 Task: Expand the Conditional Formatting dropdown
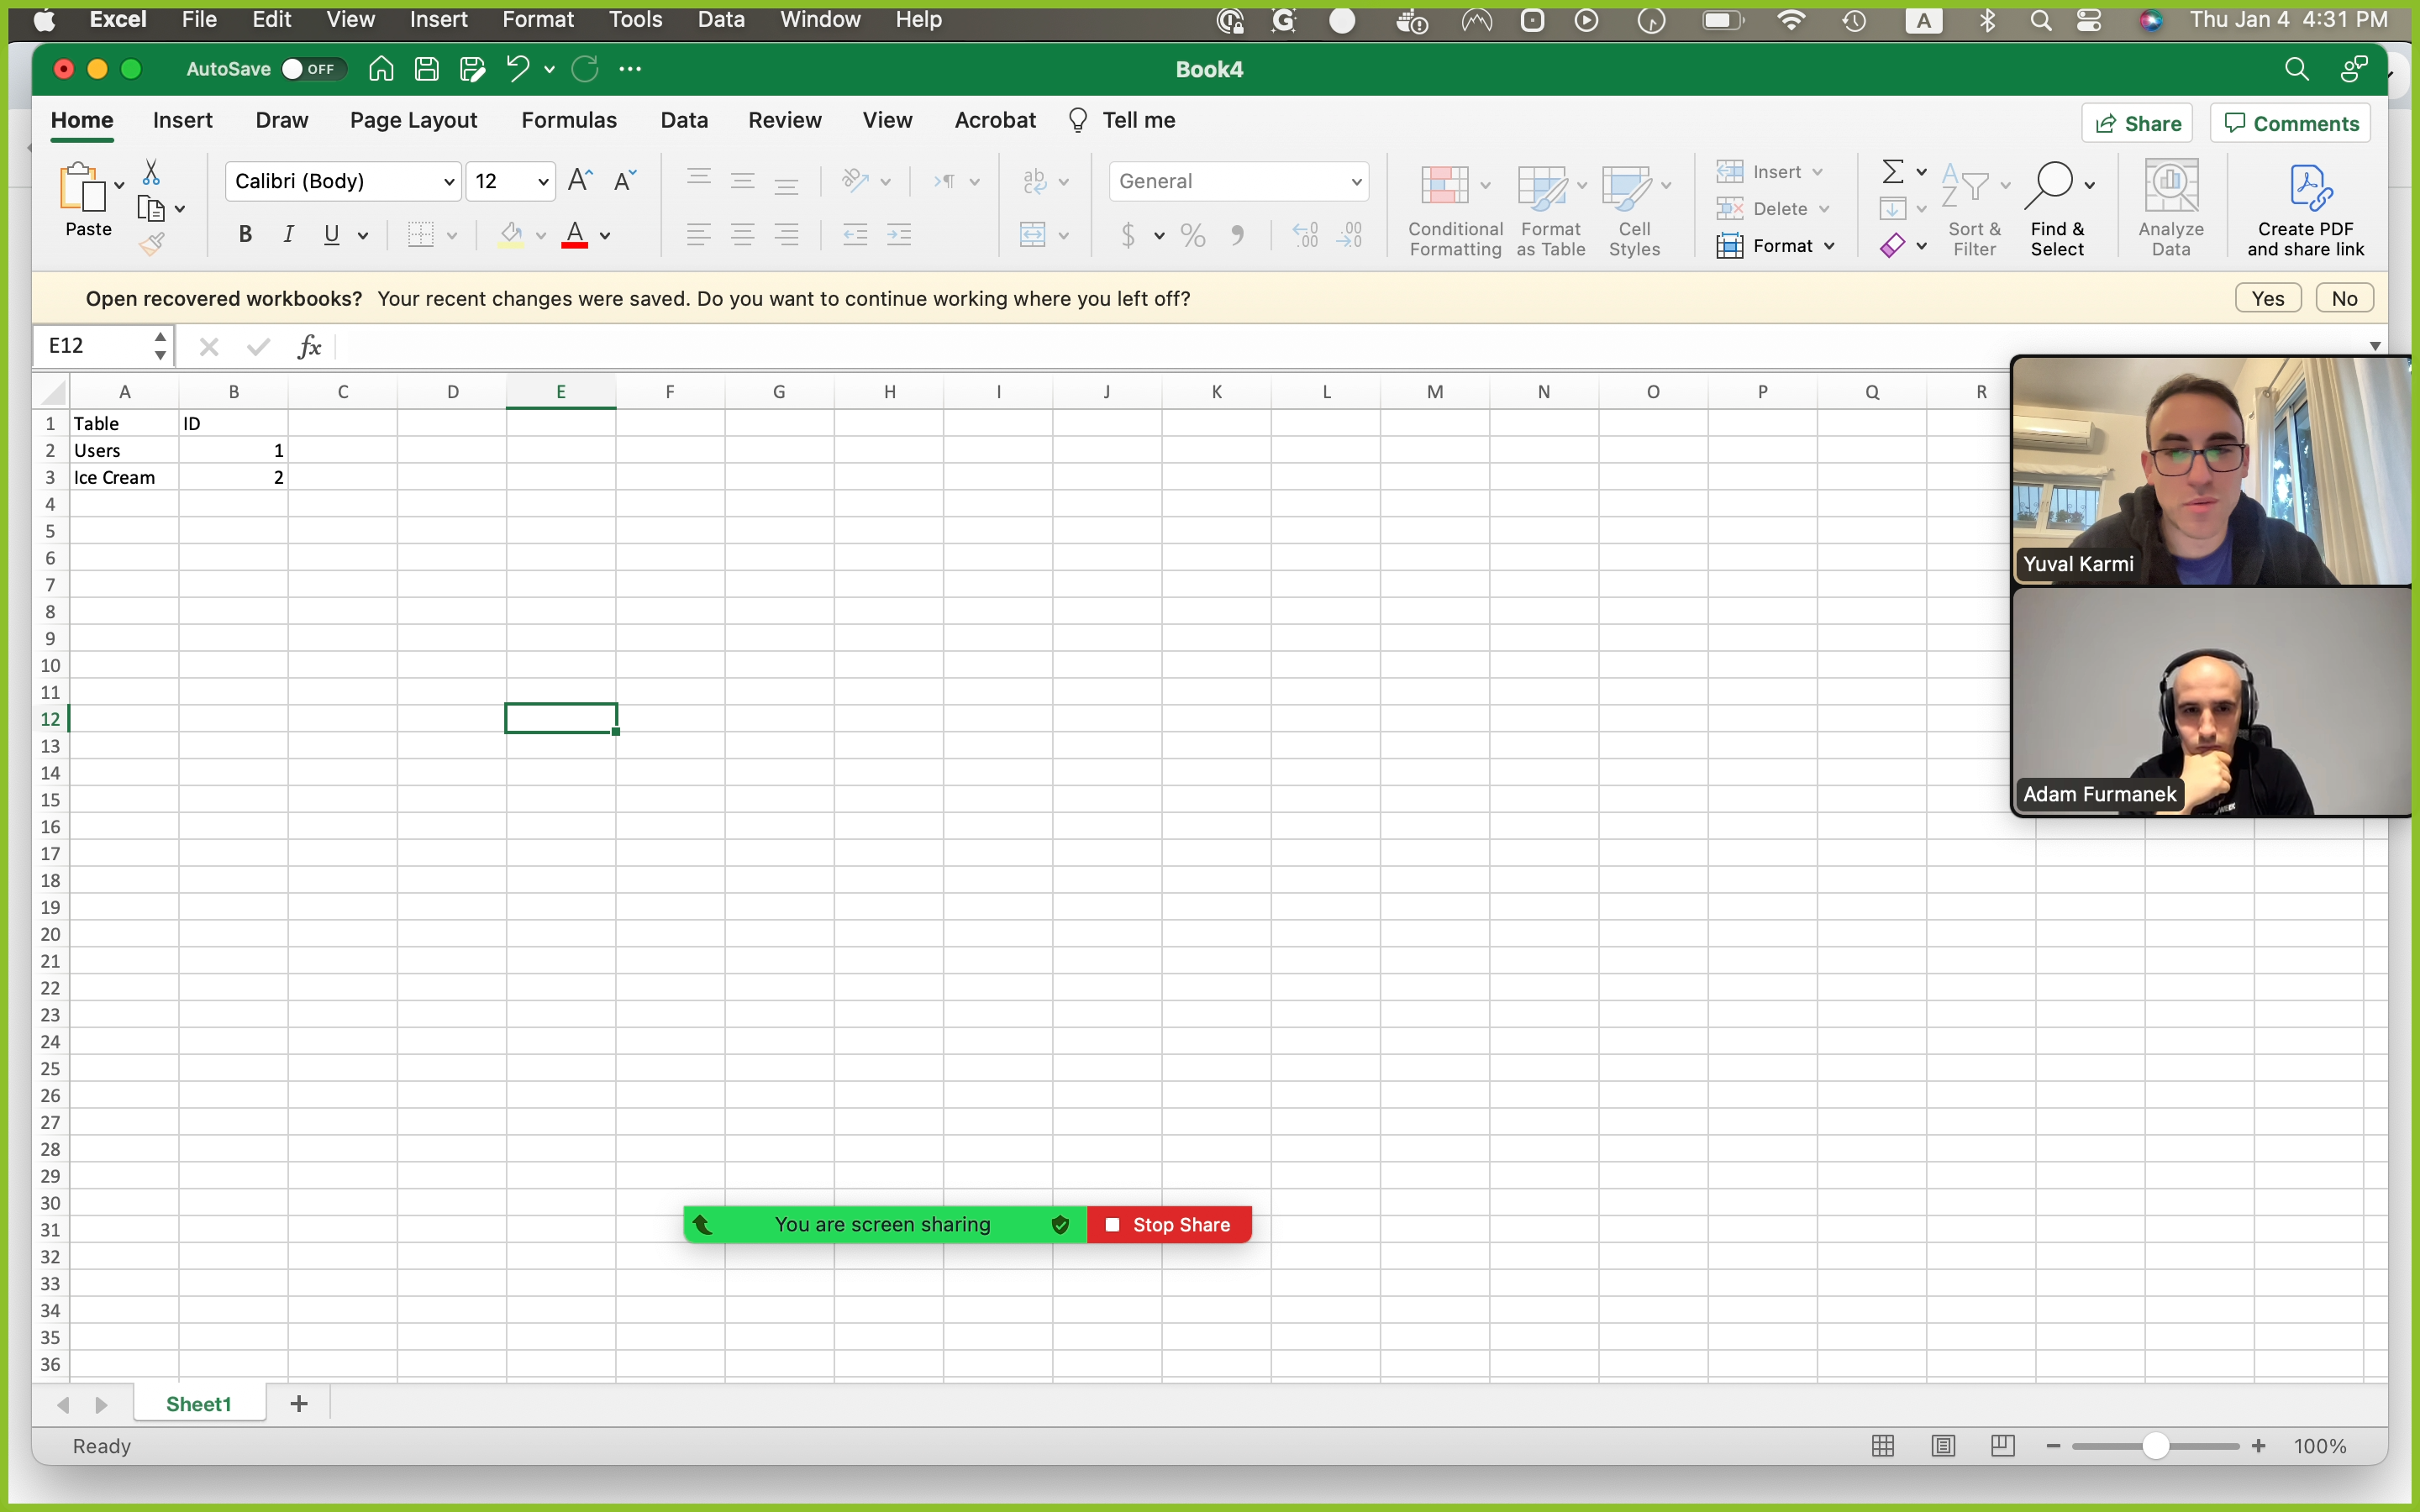click(x=1485, y=185)
